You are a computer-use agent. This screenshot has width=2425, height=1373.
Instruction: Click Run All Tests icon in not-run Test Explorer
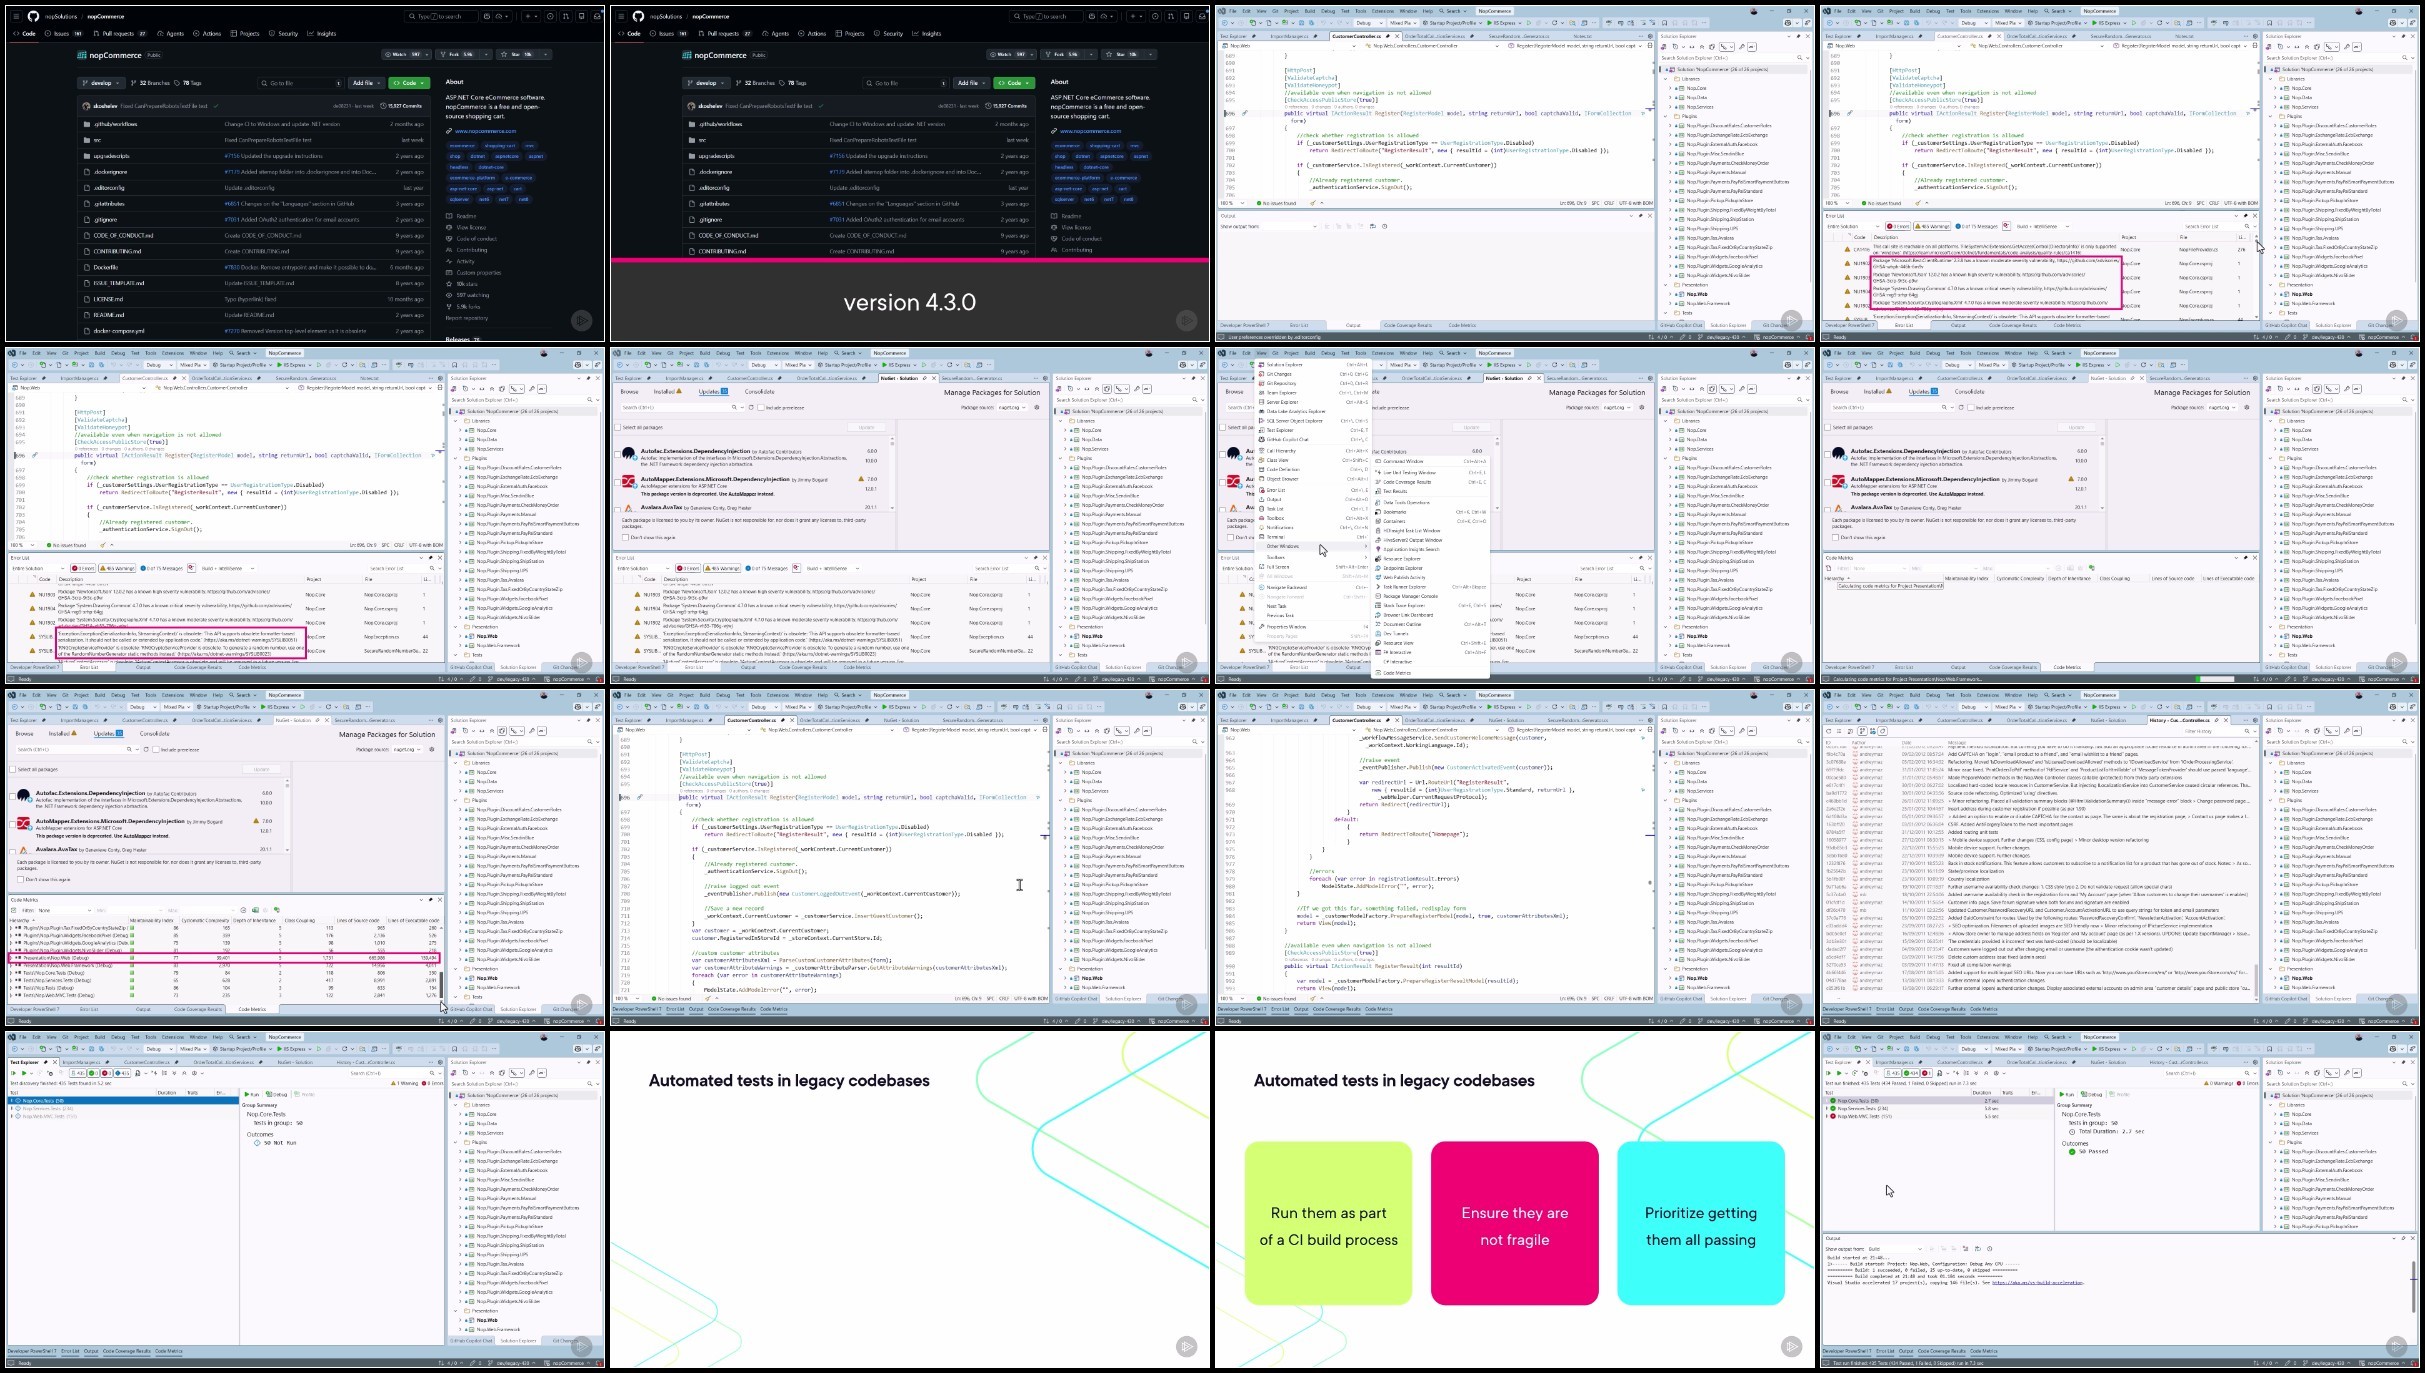click(13, 1073)
